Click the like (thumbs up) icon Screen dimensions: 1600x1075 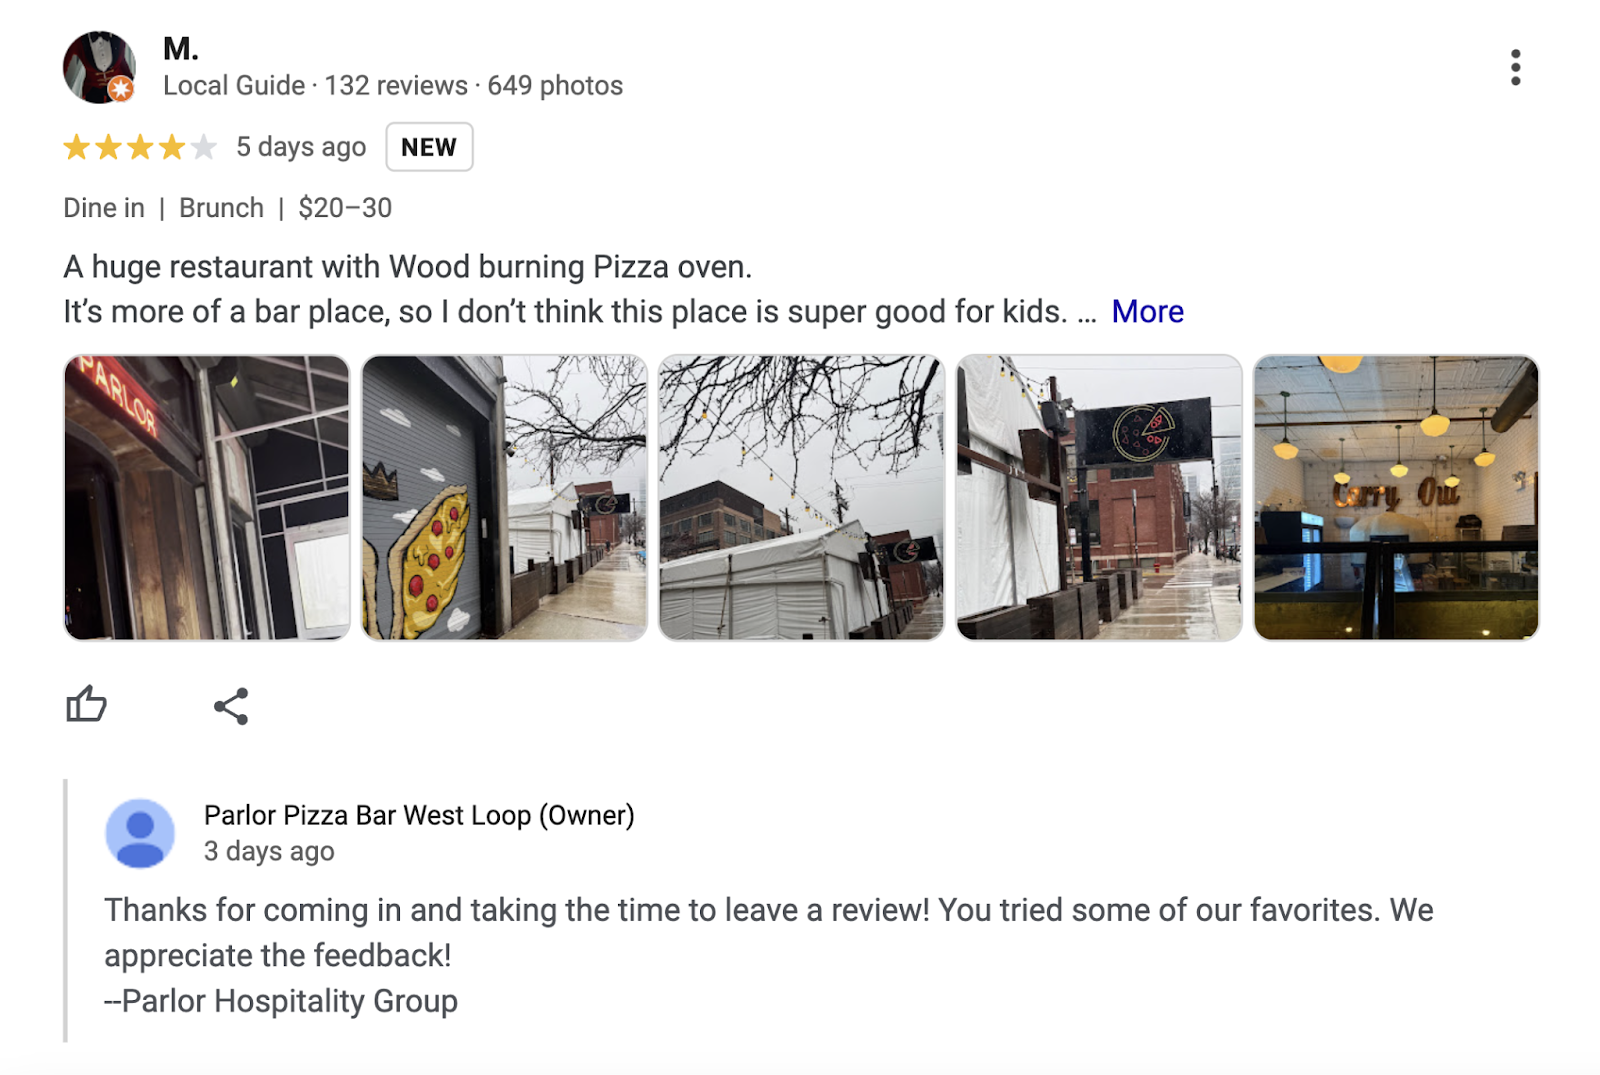coord(88,705)
